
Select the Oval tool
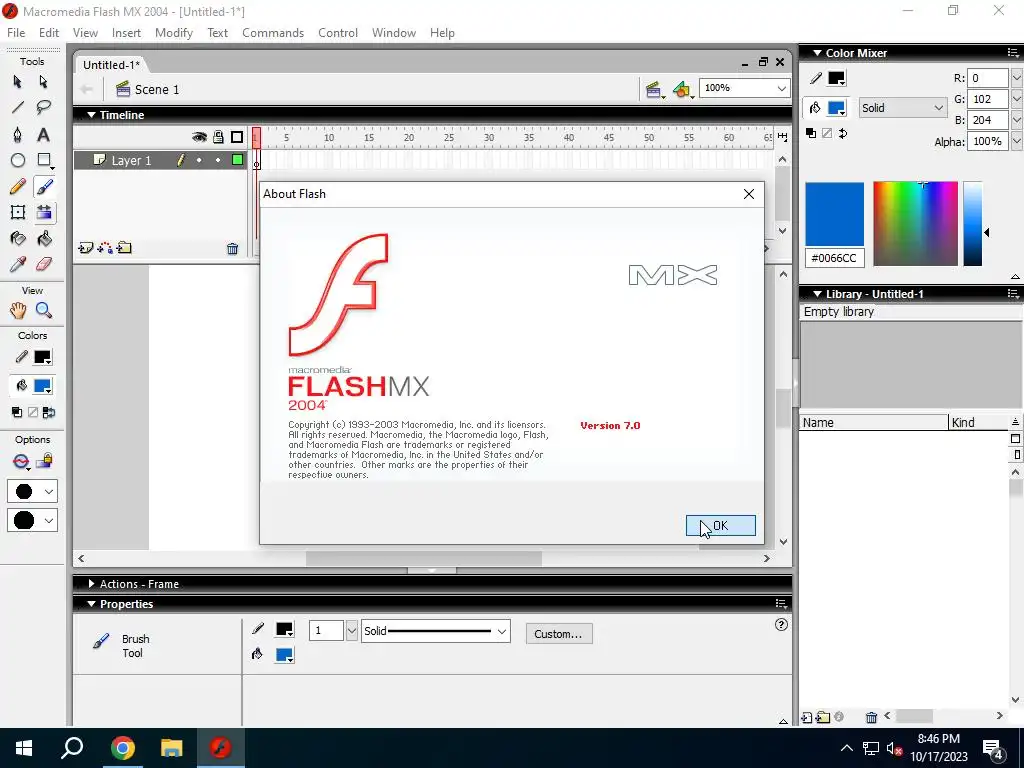pyautogui.click(x=18, y=160)
